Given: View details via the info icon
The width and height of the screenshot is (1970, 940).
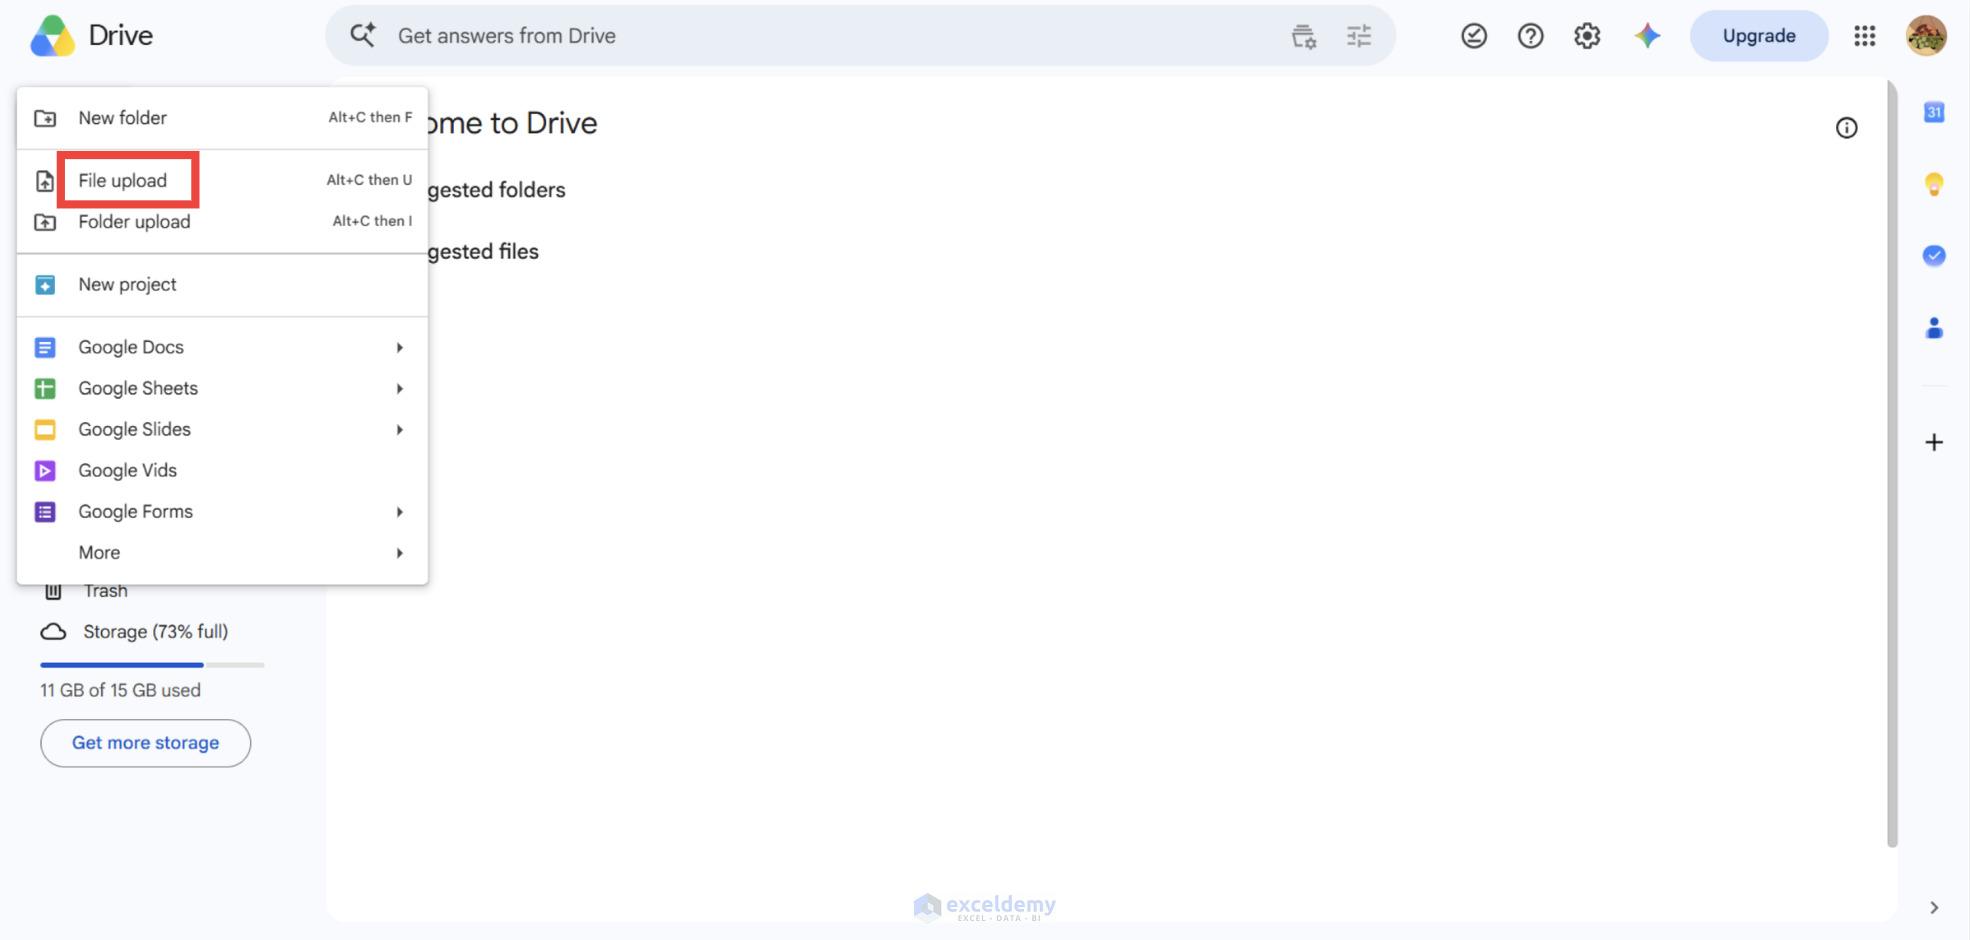Looking at the screenshot, I should point(1846,128).
